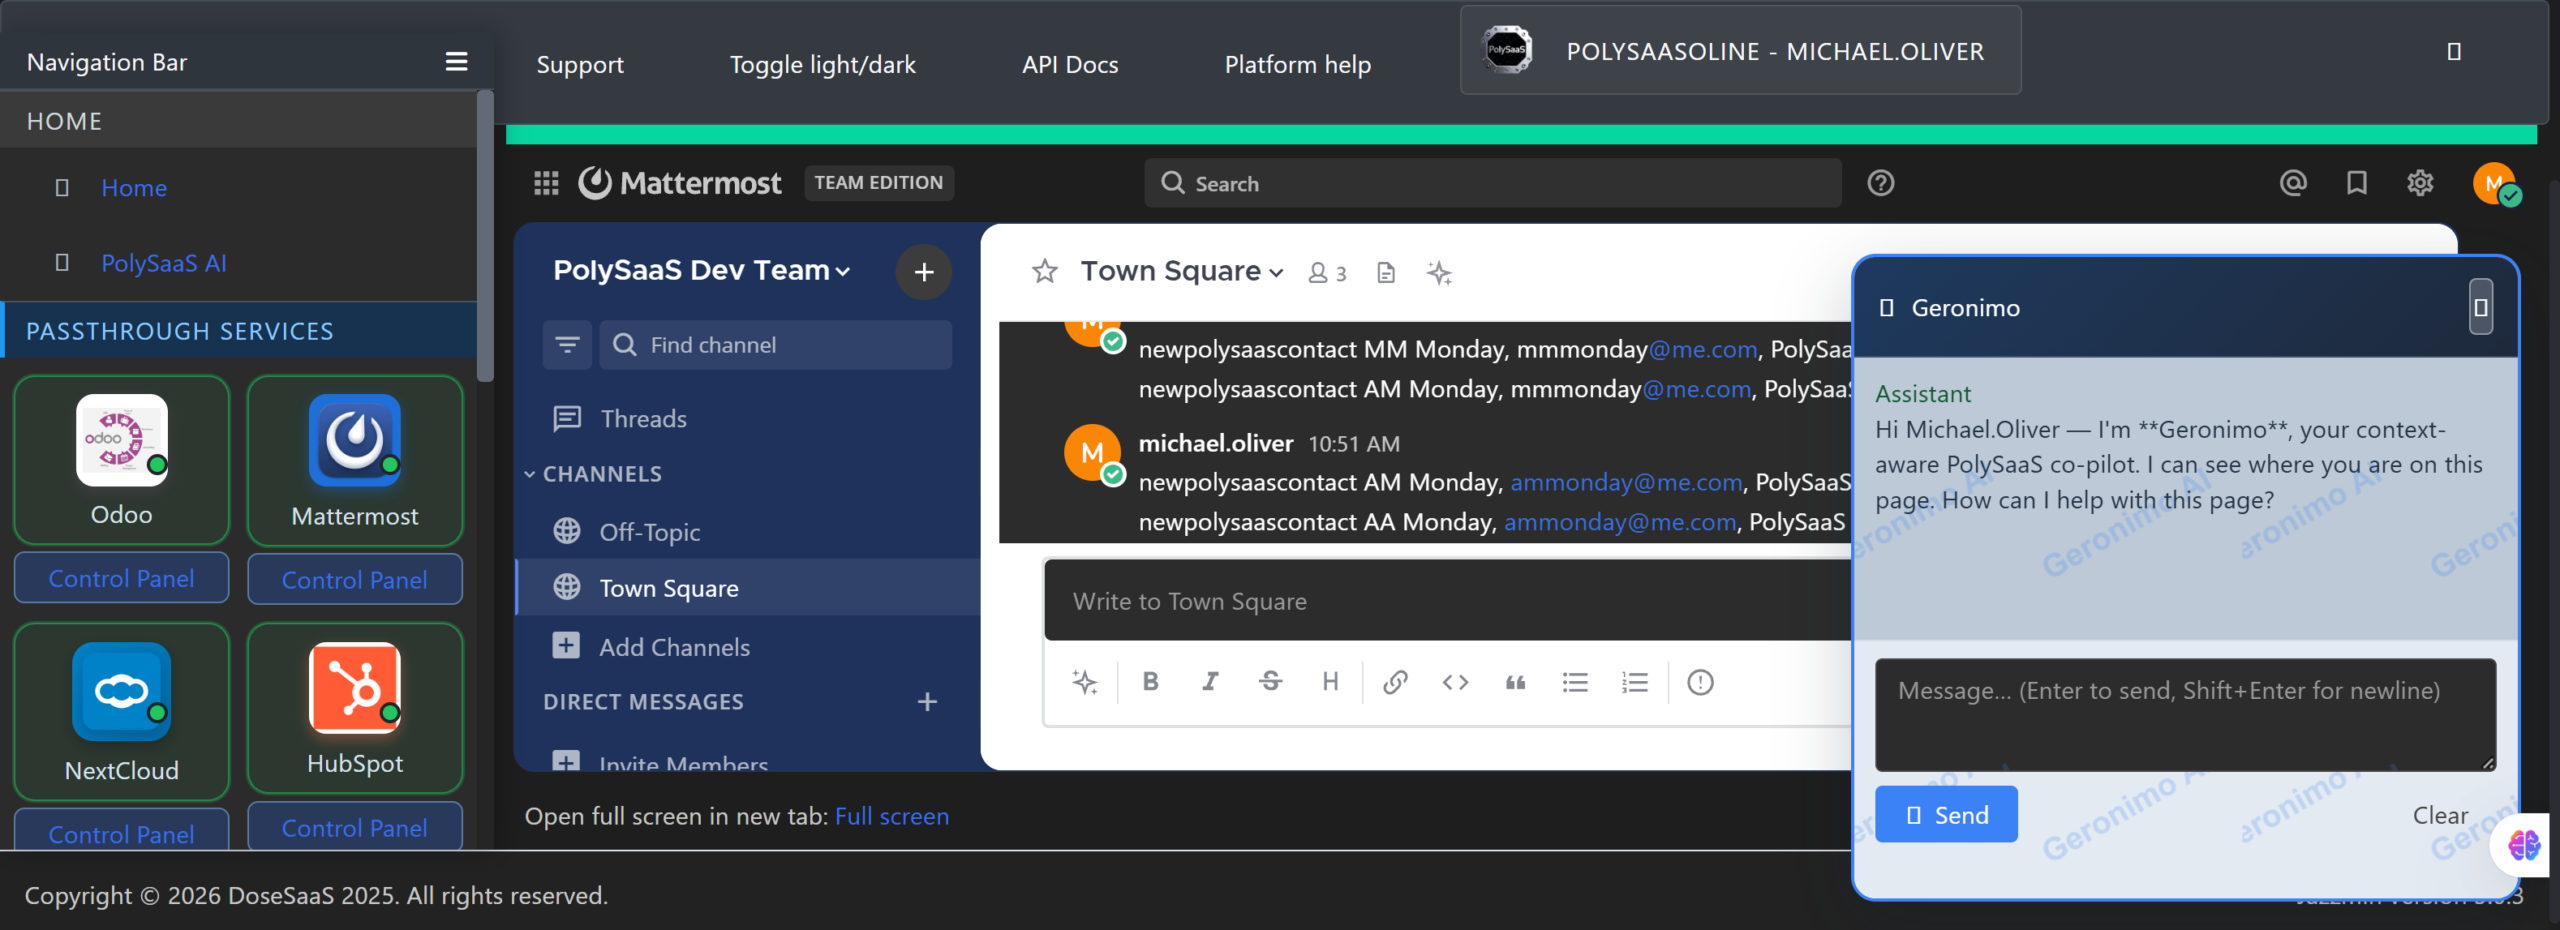This screenshot has width=2560, height=930.
Task: Insert heading with the H button
Action: tap(1330, 682)
